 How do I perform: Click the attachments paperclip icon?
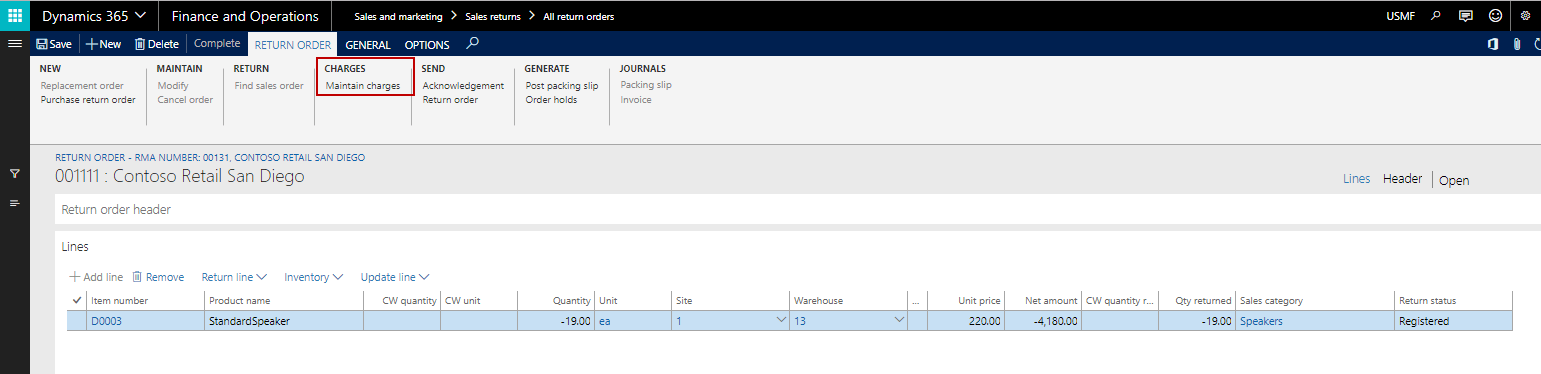click(1517, 44)
